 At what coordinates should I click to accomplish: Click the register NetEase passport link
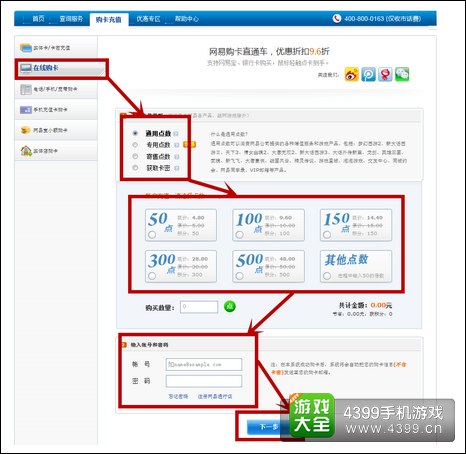(215, 396)
